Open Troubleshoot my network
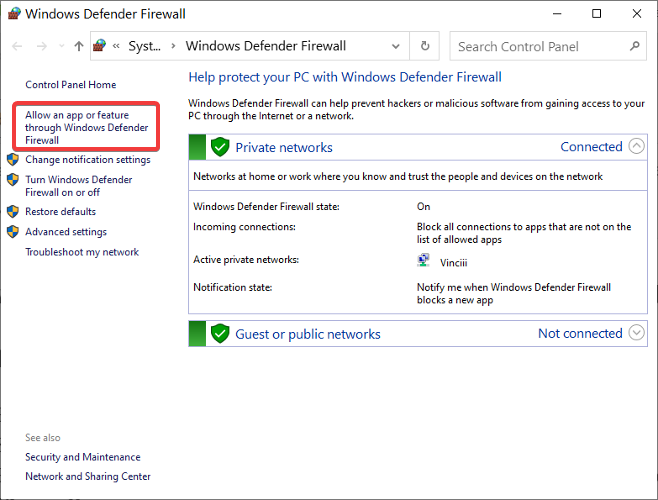 pos(82,252)
